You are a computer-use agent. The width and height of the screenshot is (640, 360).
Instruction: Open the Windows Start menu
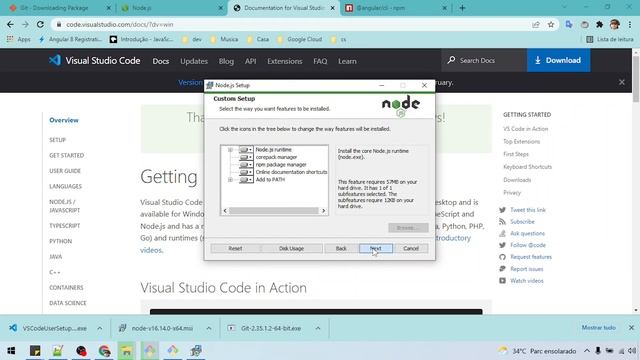(x=11, y=351)
